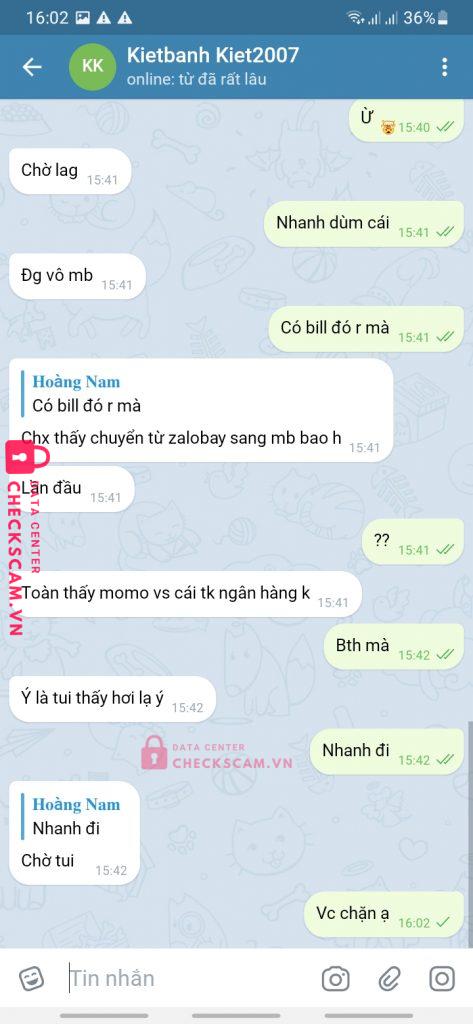Tap the chat scrollbar on the right edge

pyautogui.click(x=469, y=835)
